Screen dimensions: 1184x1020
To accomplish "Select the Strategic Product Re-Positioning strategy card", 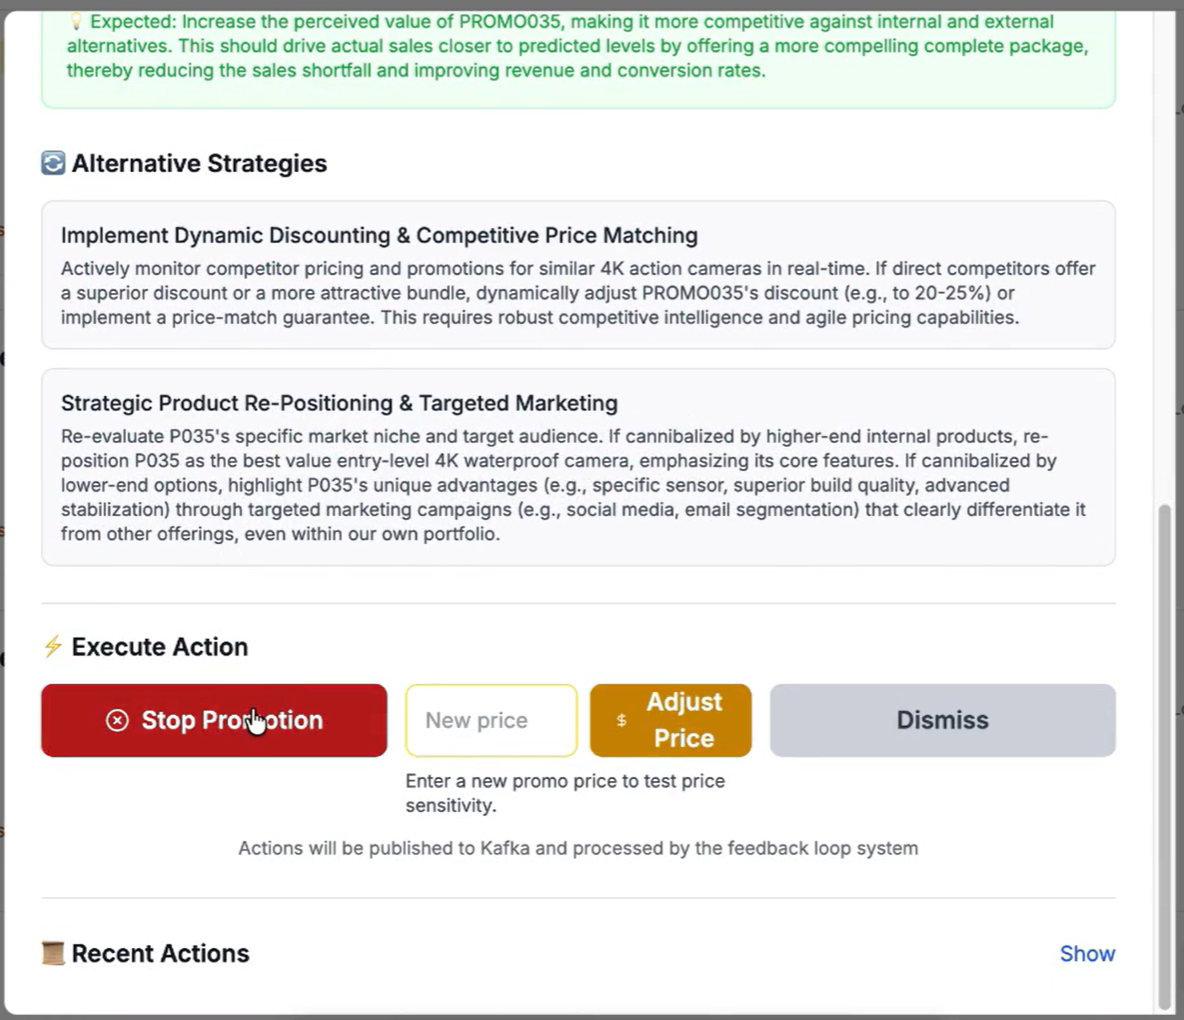I will (x=578, y=465).
